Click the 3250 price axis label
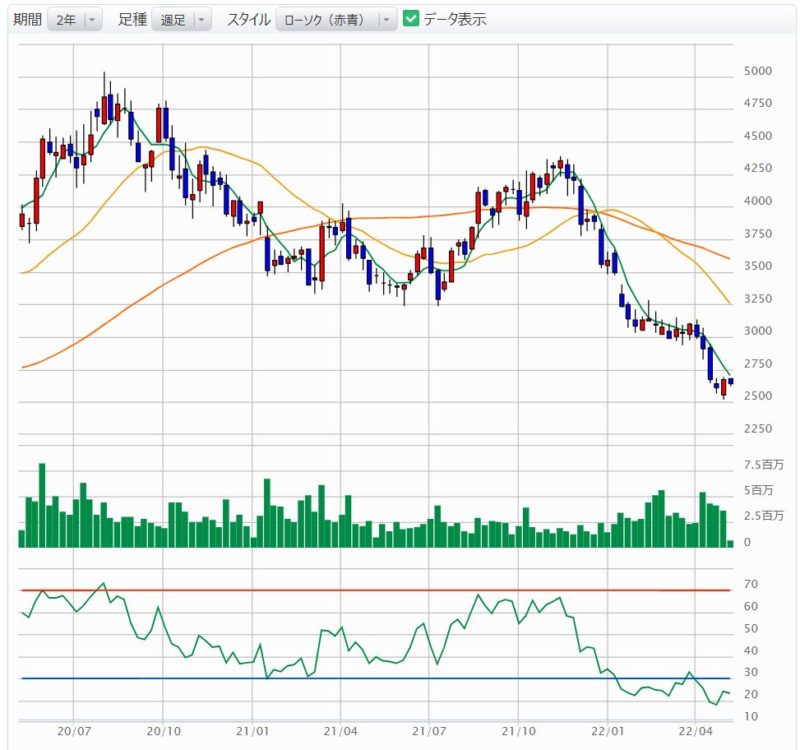The width and height of the screenshot is (800, 750). 758,298
